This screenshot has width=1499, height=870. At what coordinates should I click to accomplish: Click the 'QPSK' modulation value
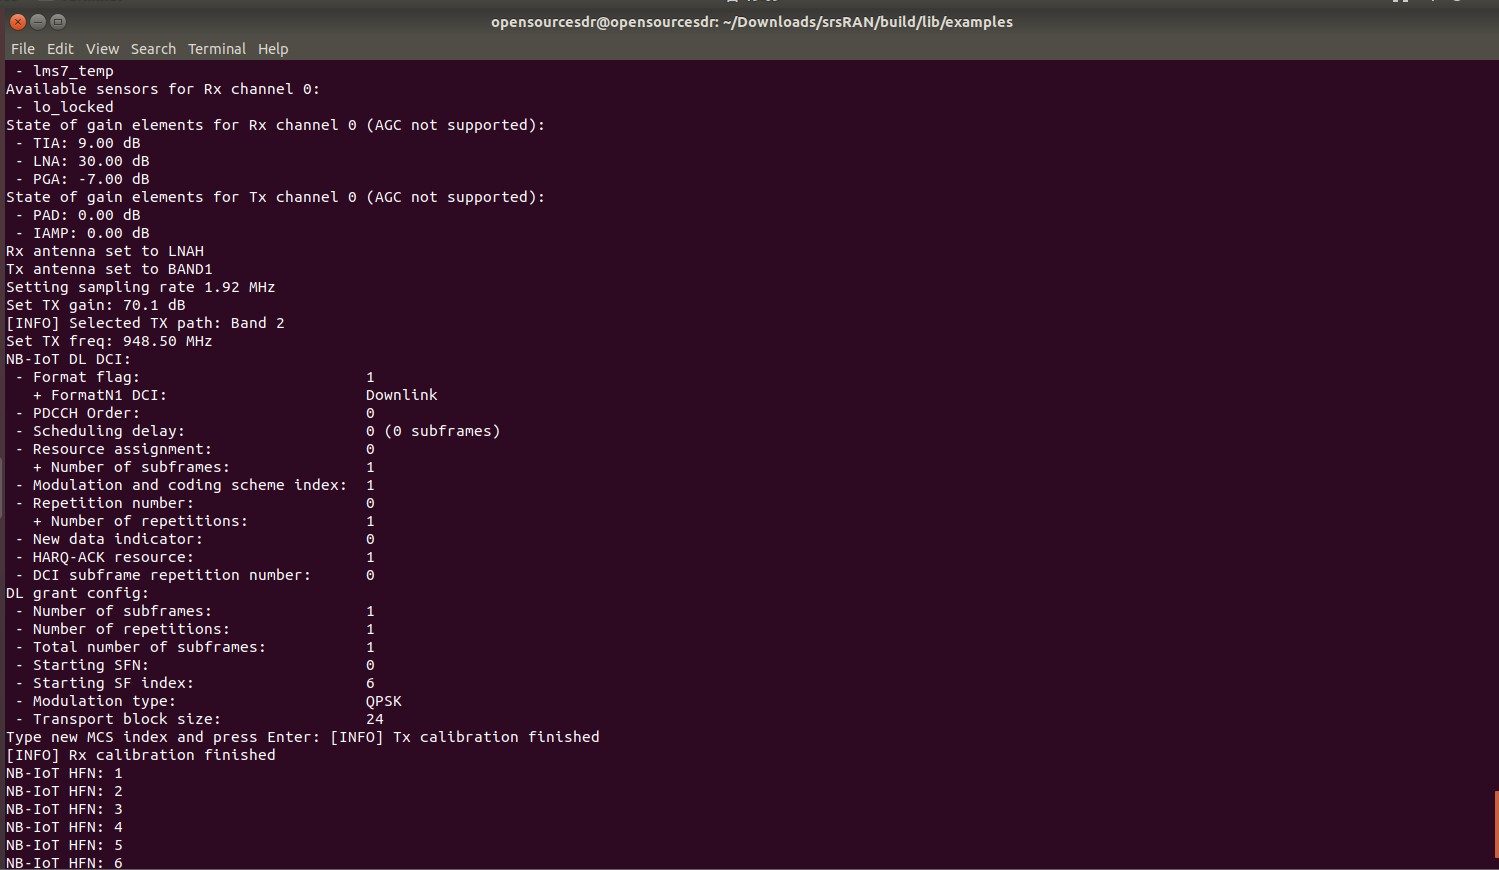(x=384, y=701)
